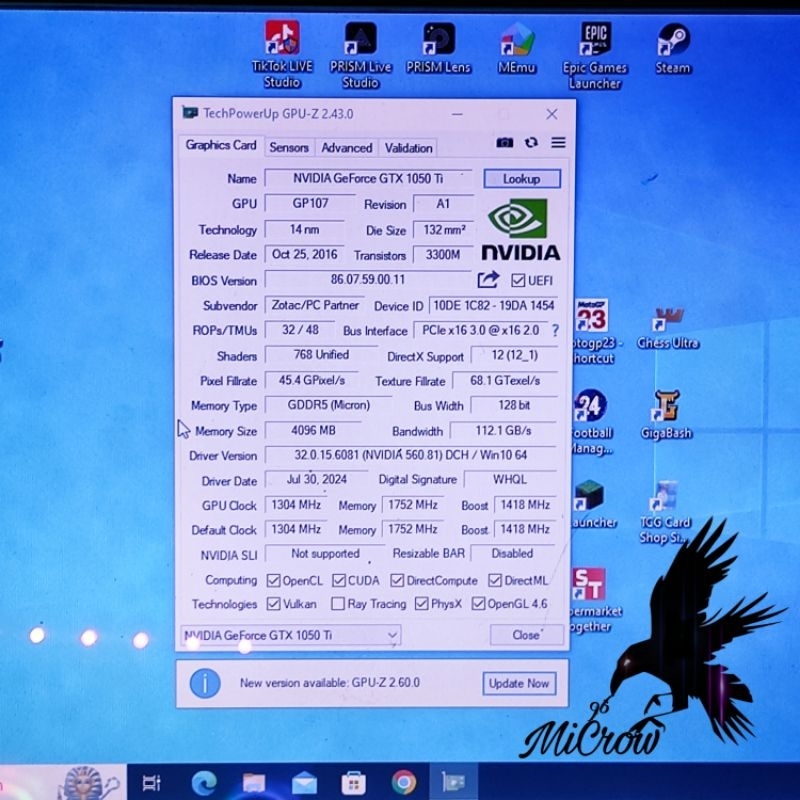Click Digital Signature WHQL value
Image resolution: width=800 pixels, height=800 pixels.
click(x=510, y=480)
